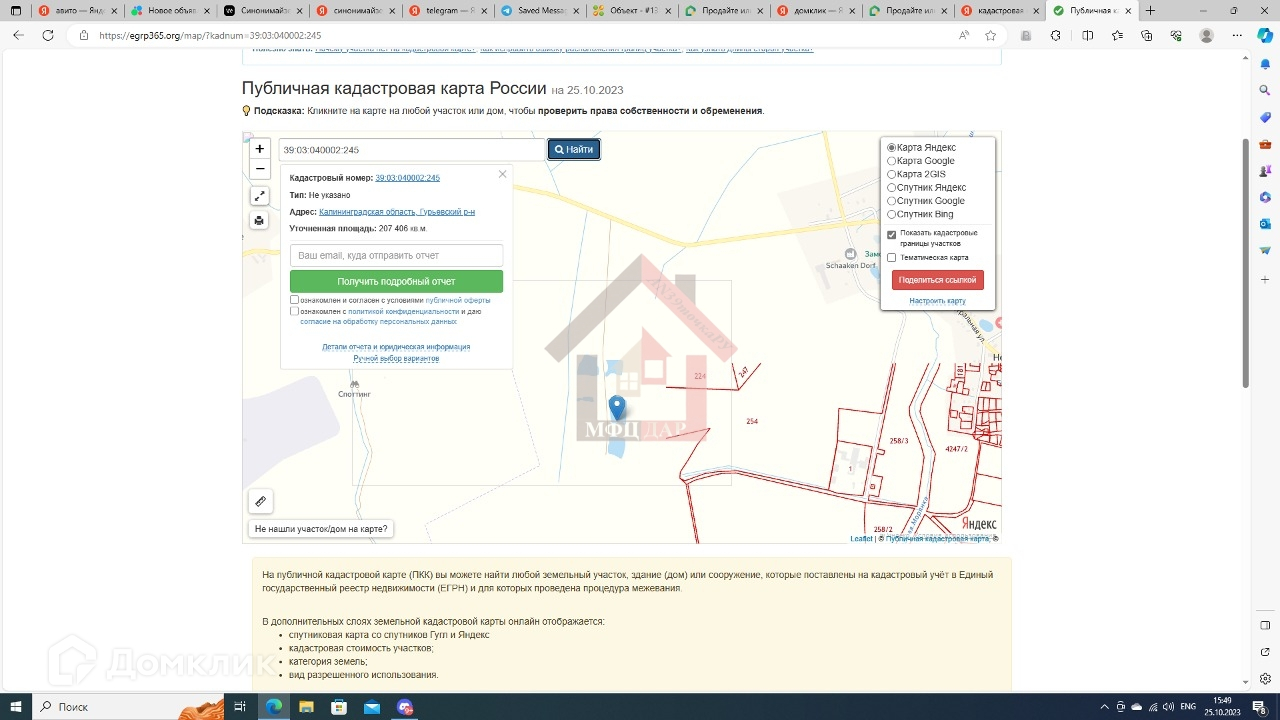The height and width of the screenshot is (720, 1280).
Task: Select Карта 2GIS map layer
Action: pos(892,174)
